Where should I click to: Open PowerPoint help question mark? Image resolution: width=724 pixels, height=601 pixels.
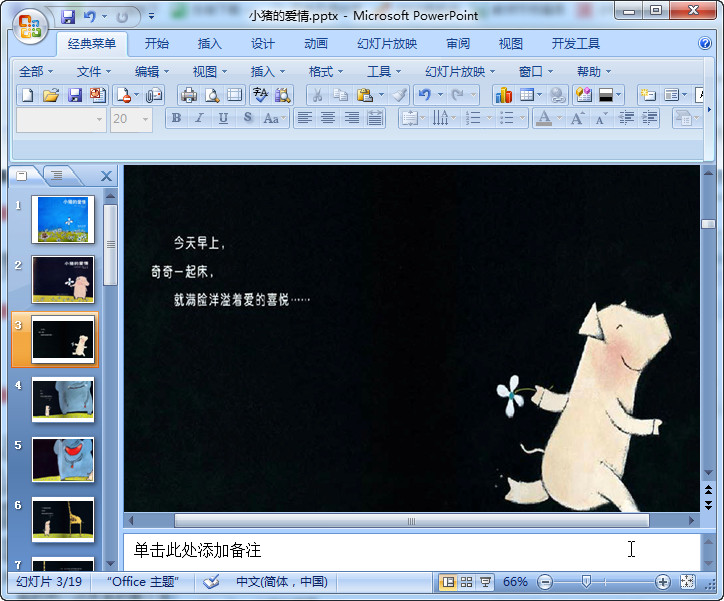pyautogui.click(x=705, y=43)
